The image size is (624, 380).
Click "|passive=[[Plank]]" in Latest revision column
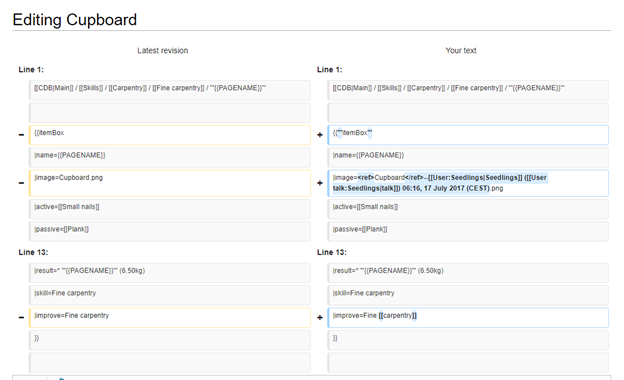point(170,231)
